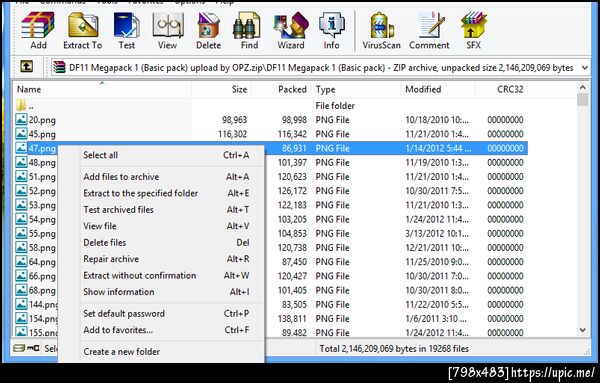This screenshot has height=383, width=600.
Task: Click the 53.png file icon
Action: pos(21,204)
